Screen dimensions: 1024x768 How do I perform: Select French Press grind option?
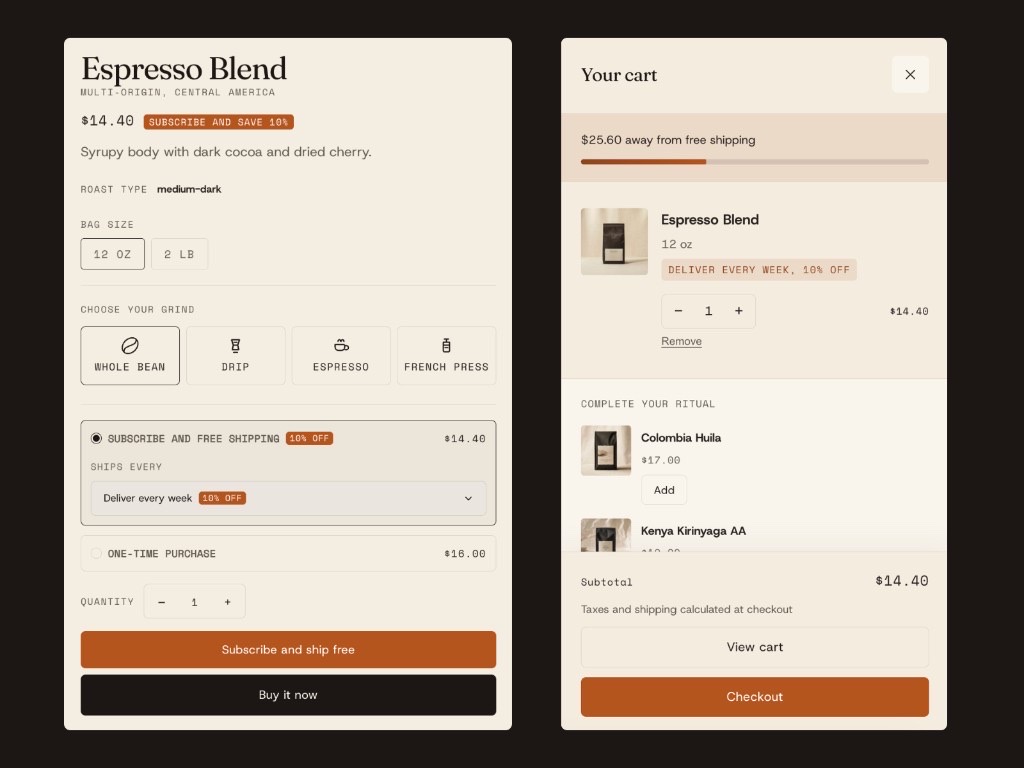(x=447, y=355)
